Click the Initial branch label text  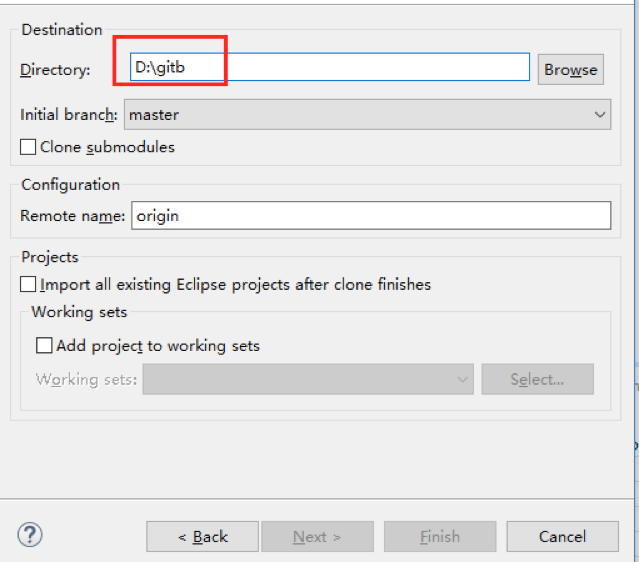click(69, 115)
